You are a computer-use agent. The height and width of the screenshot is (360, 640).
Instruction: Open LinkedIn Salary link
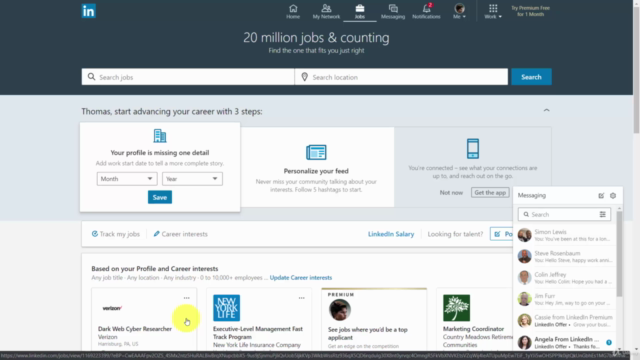point(391,234)
